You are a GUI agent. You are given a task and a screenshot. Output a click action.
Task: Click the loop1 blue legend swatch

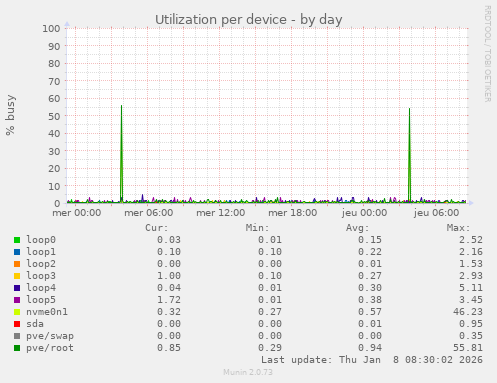[x=17, y=252]
